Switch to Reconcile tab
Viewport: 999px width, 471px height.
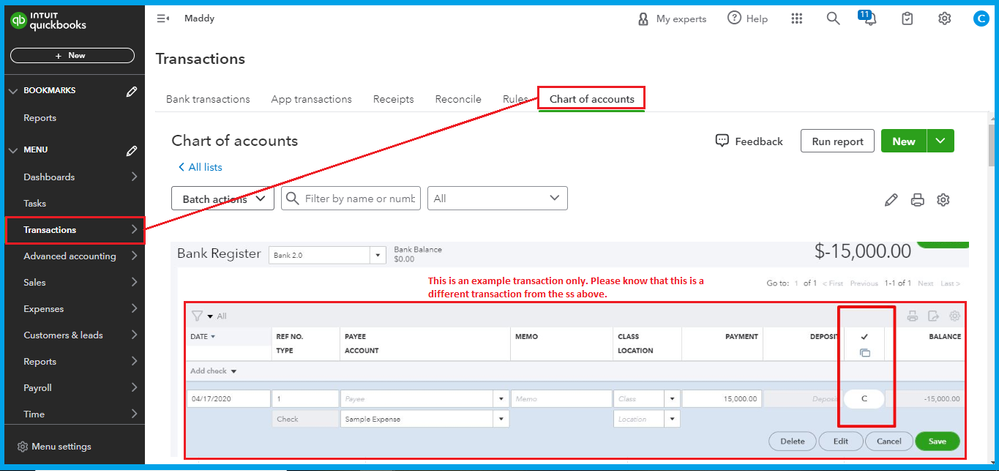tap(458, 99)
